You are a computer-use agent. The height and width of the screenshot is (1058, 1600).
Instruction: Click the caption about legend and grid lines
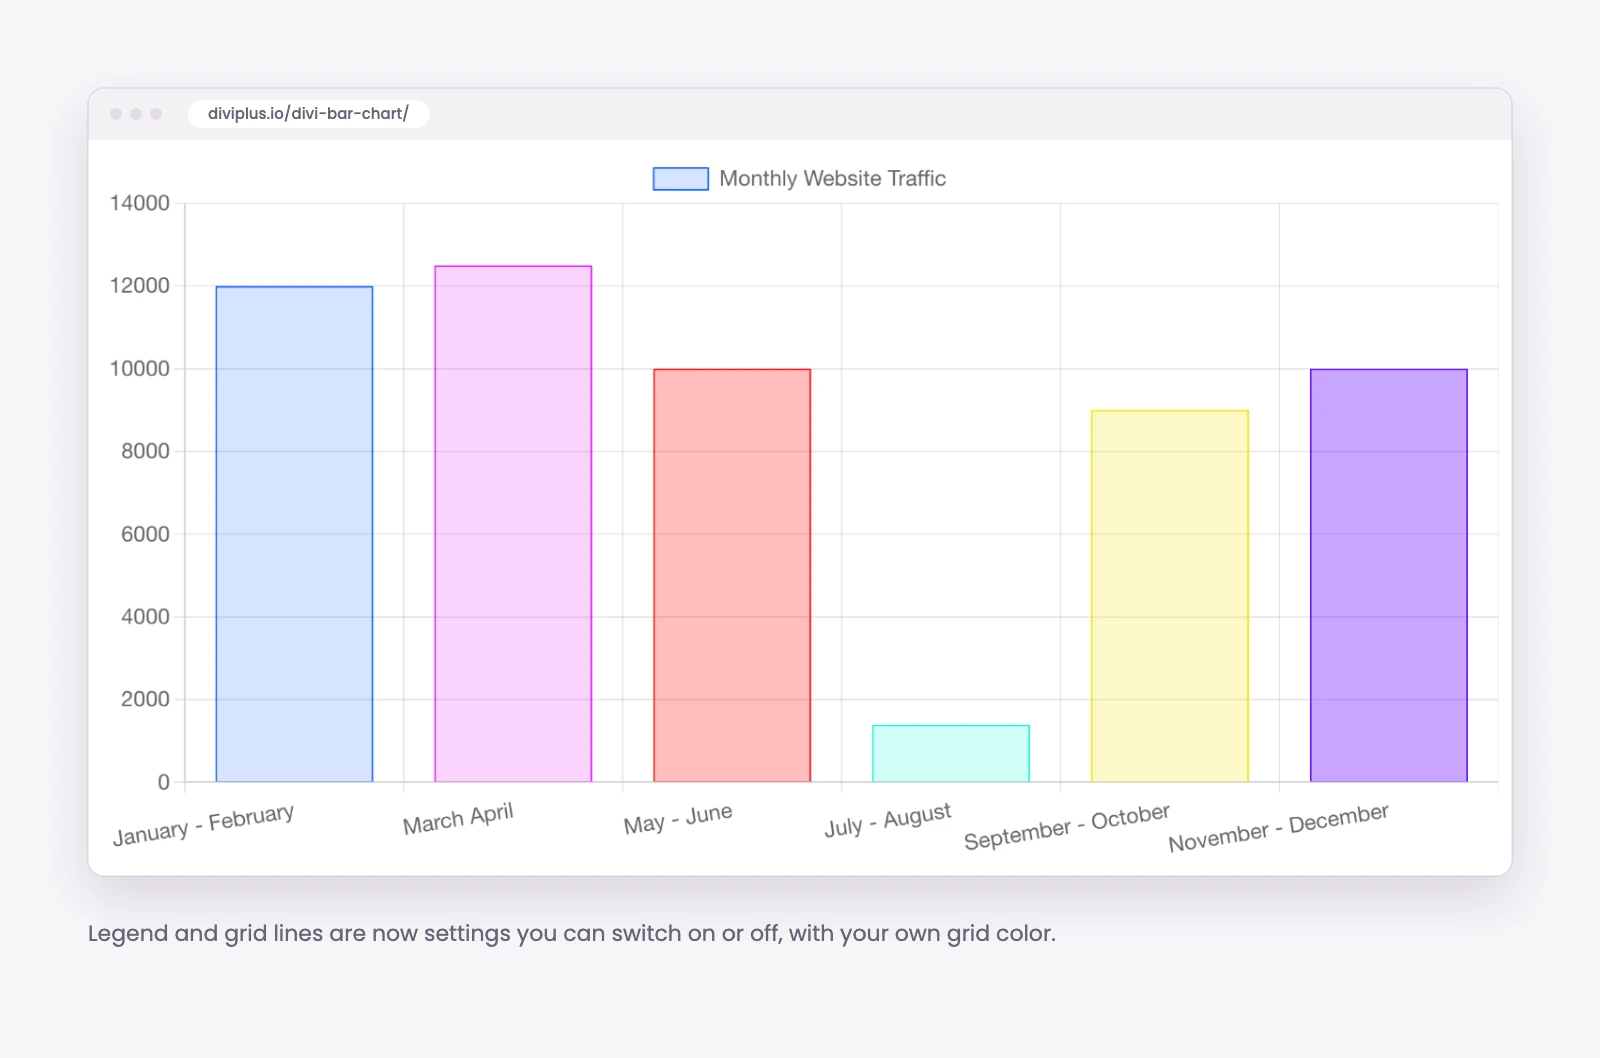[x=572, y=934]
